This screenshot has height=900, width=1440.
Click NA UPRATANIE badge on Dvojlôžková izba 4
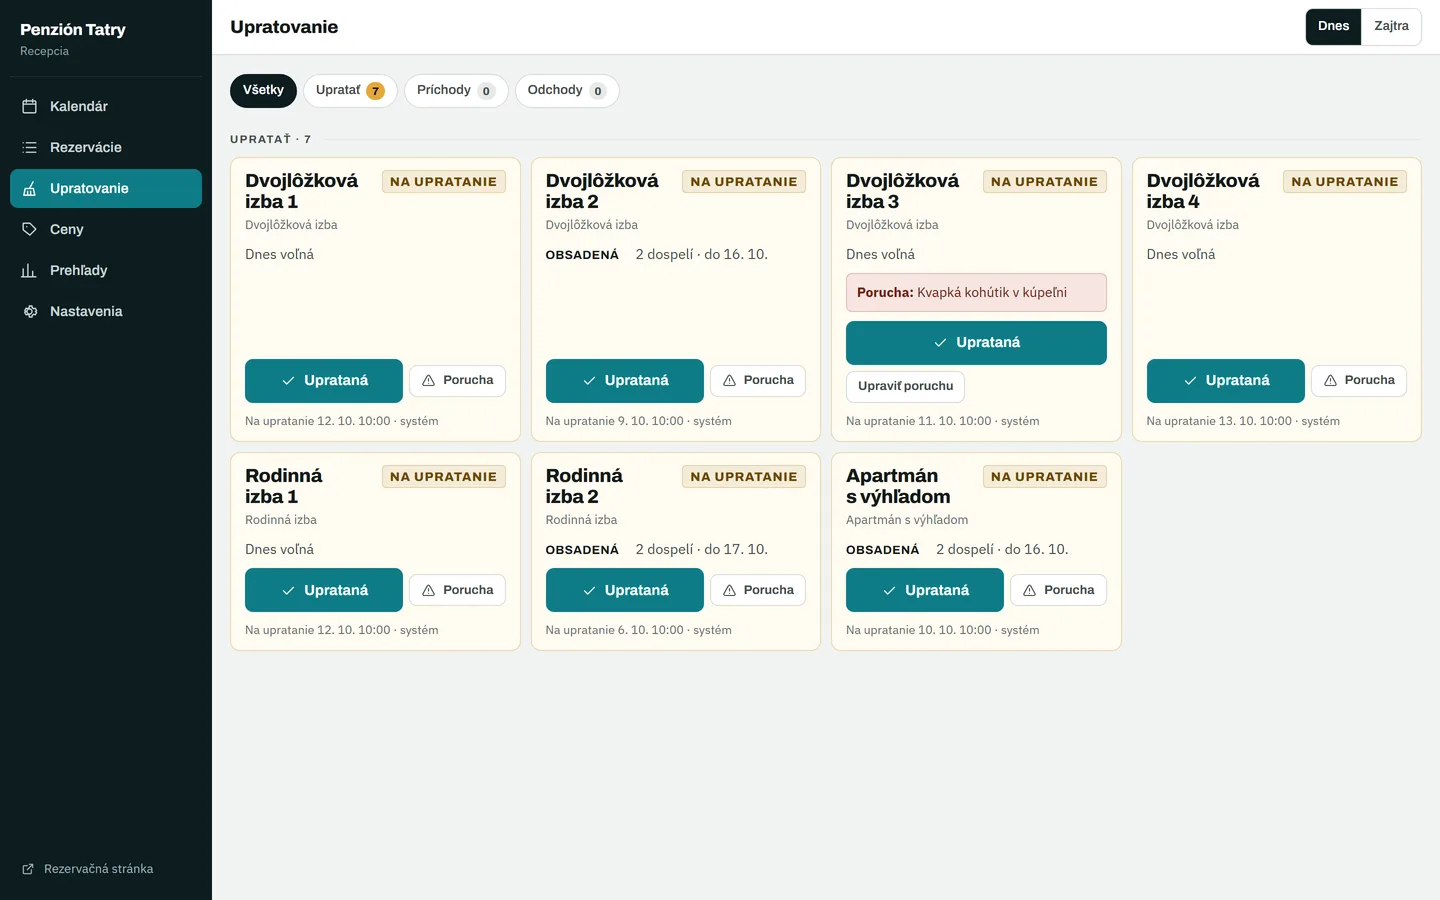coord(1345,182)
